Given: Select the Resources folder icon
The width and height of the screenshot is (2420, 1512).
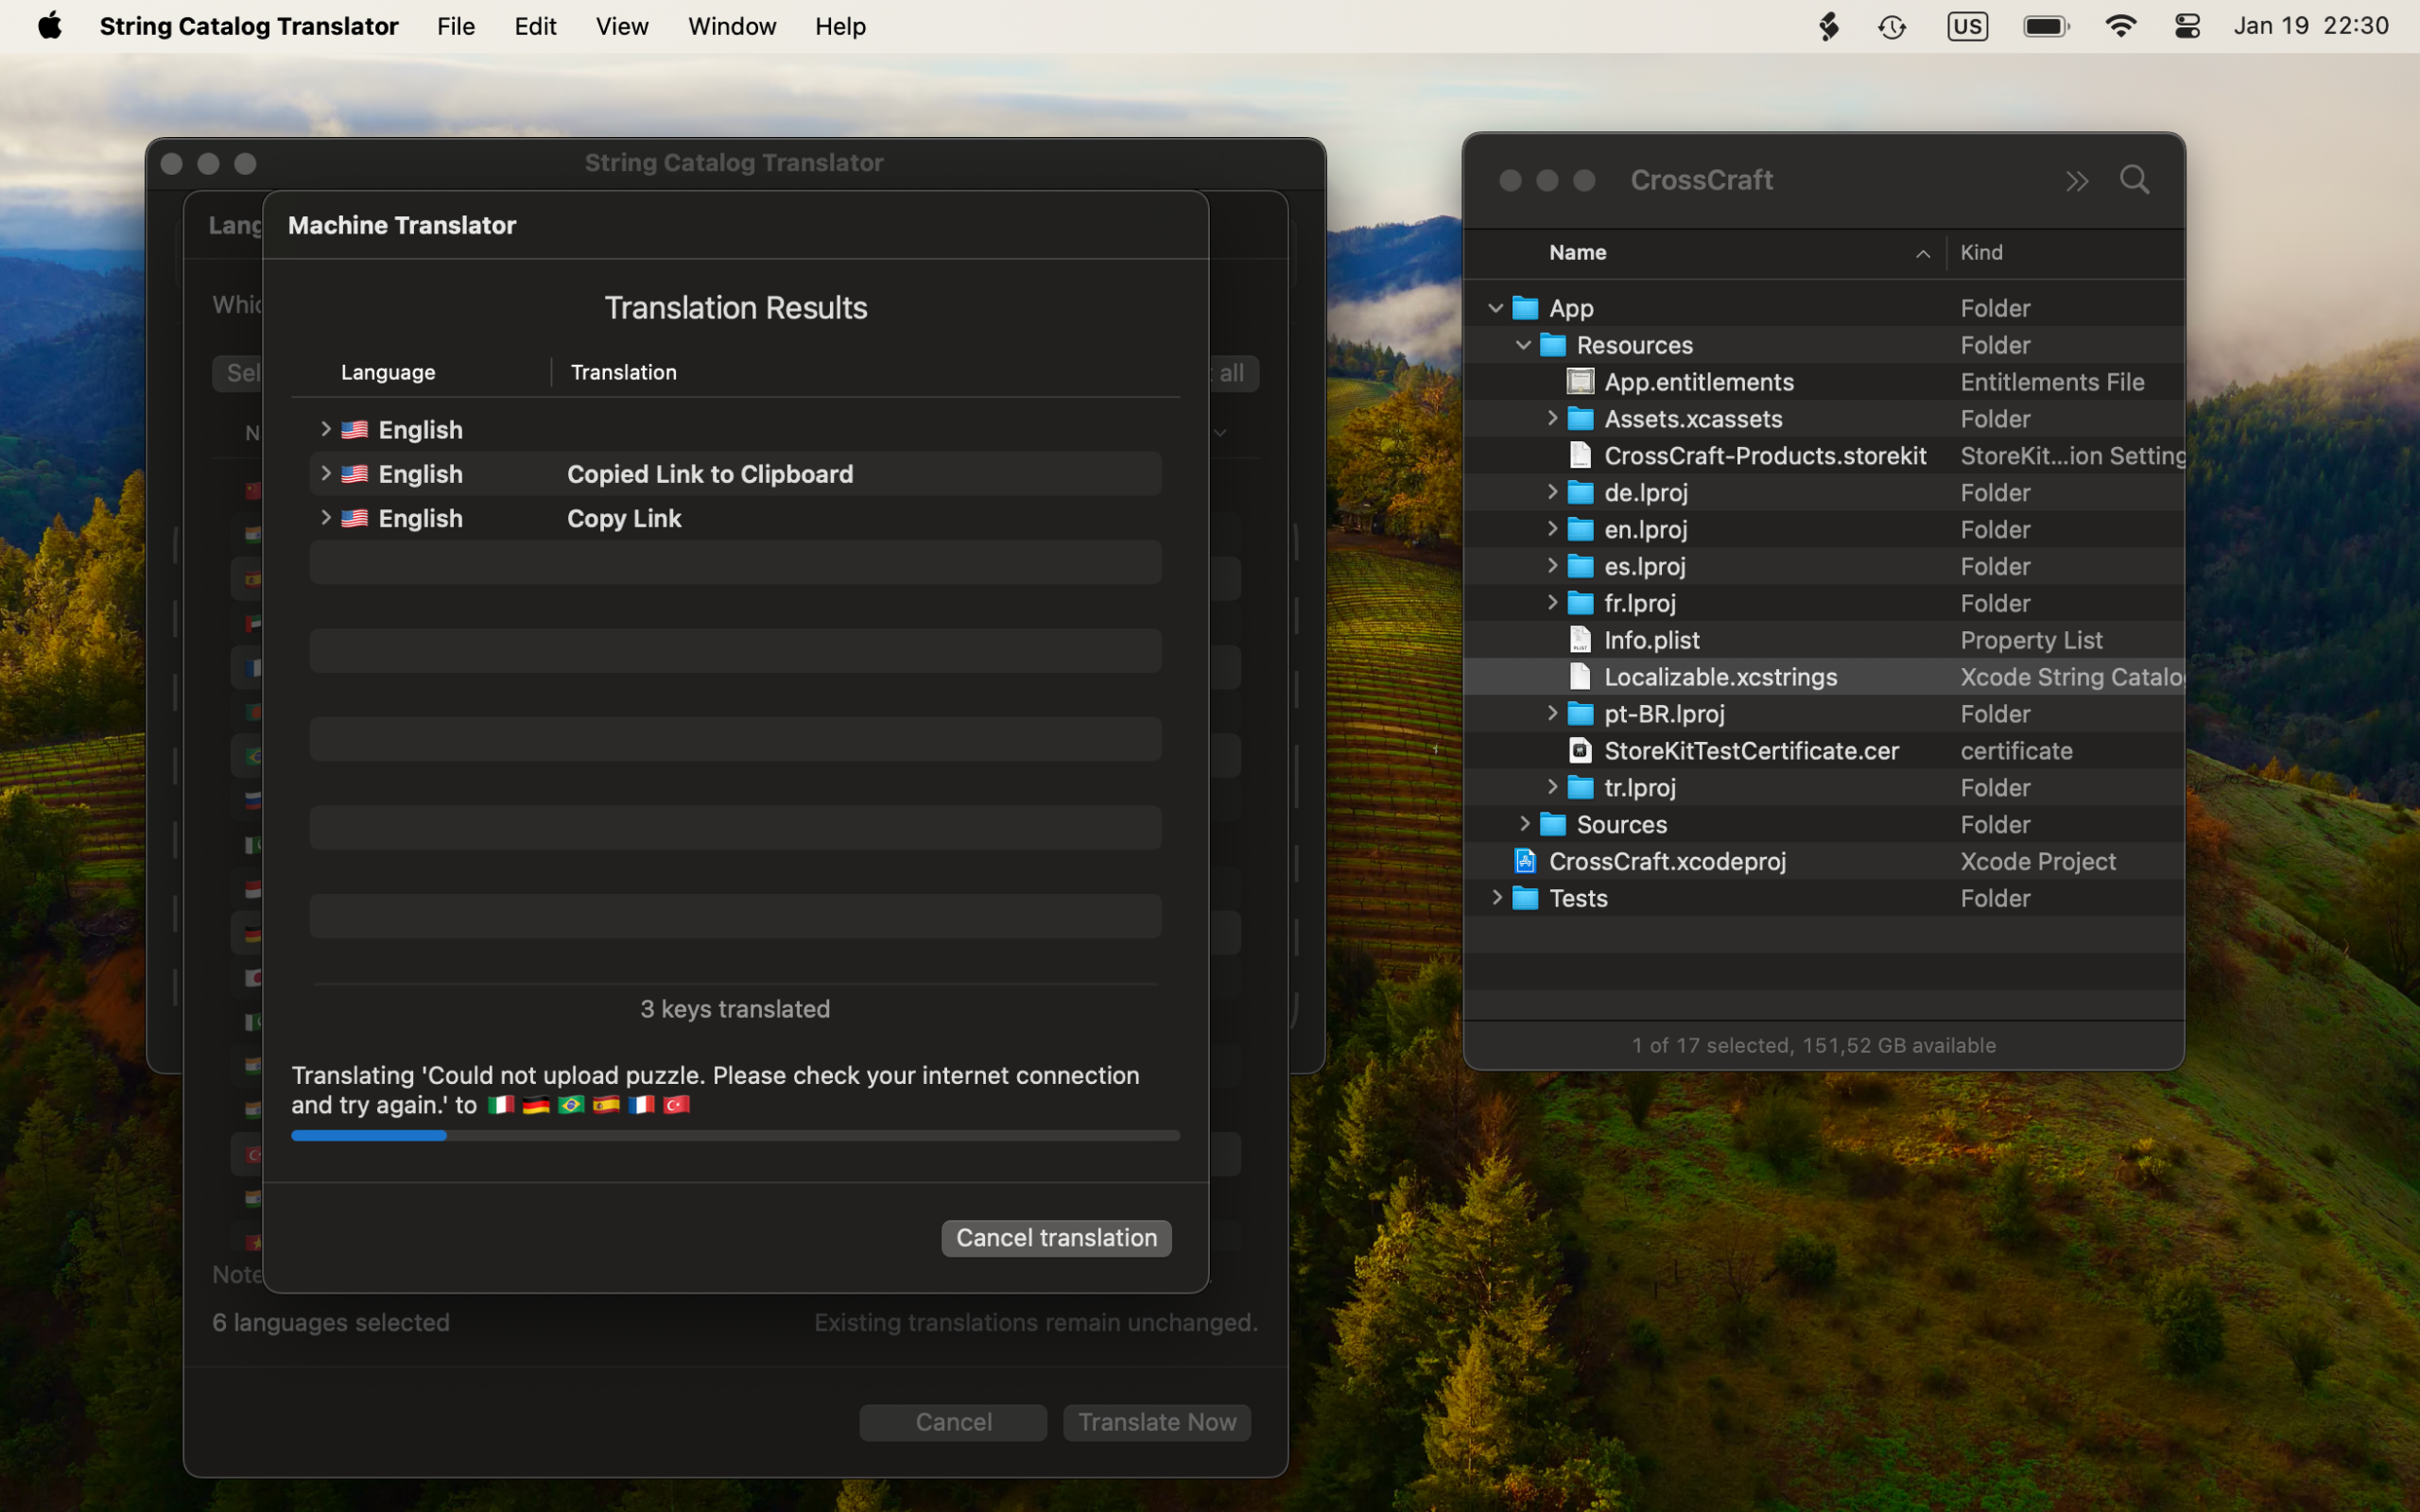Looking at the screenshot, I should tap(1553, 345).
